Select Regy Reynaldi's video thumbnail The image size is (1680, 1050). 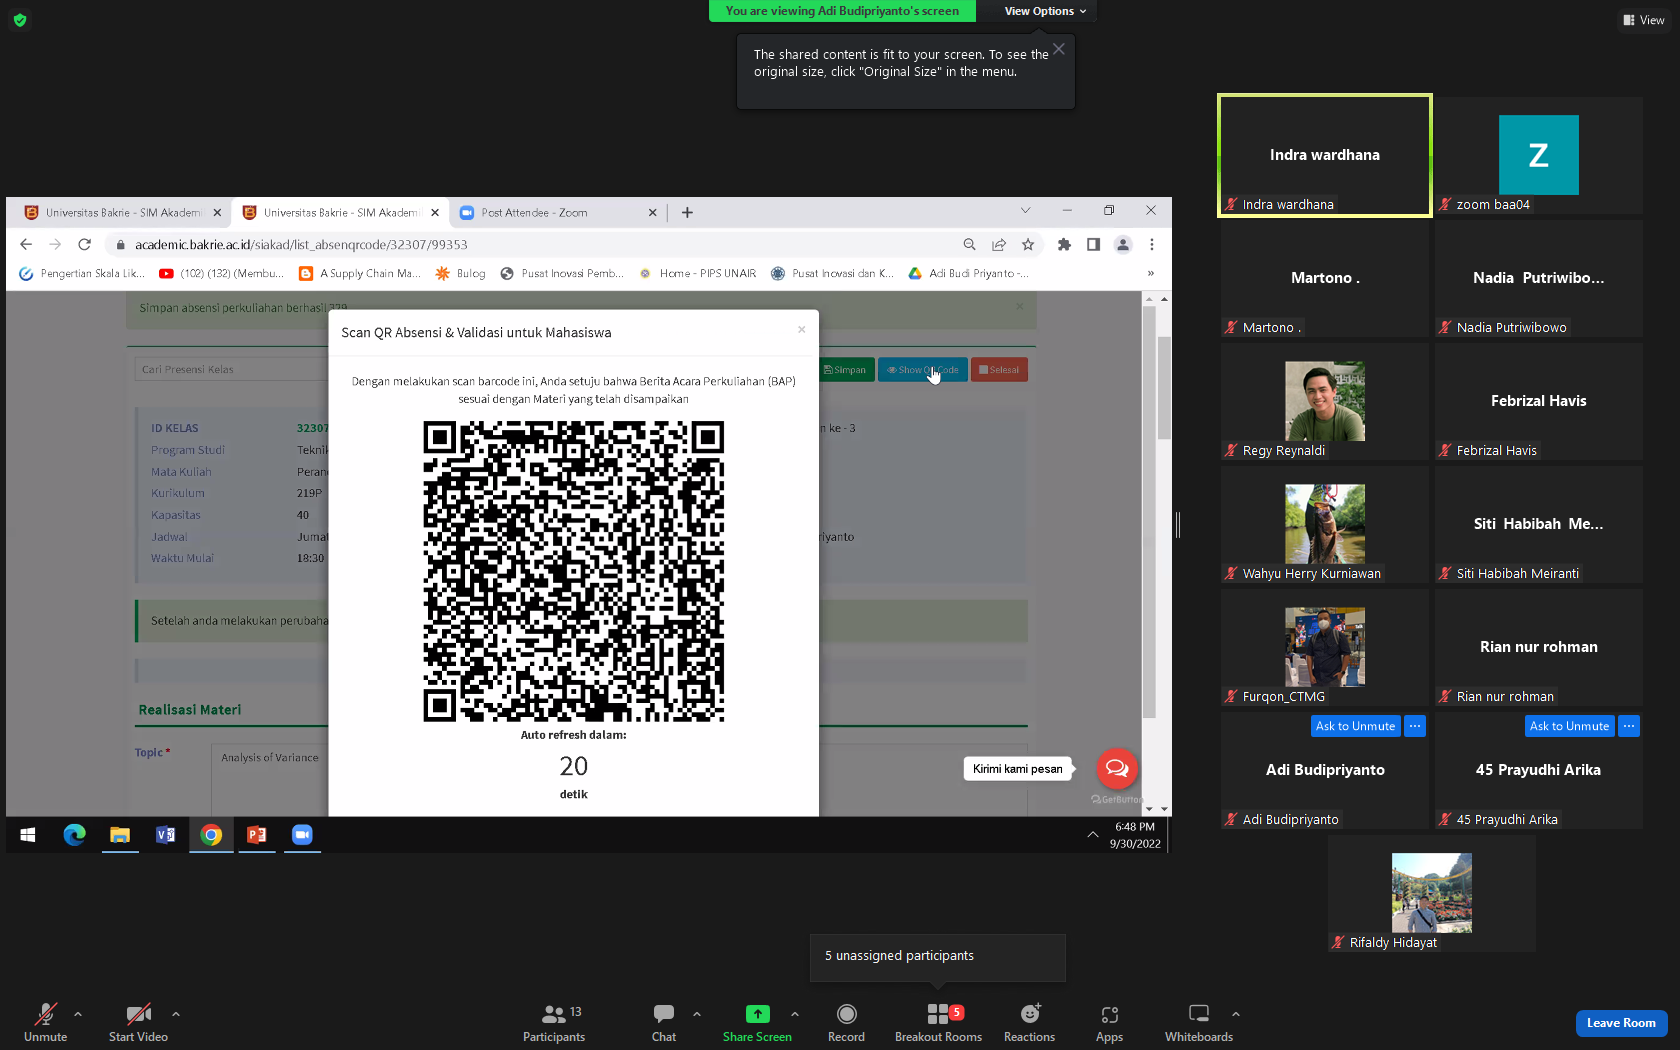(x=1325, y=401)
